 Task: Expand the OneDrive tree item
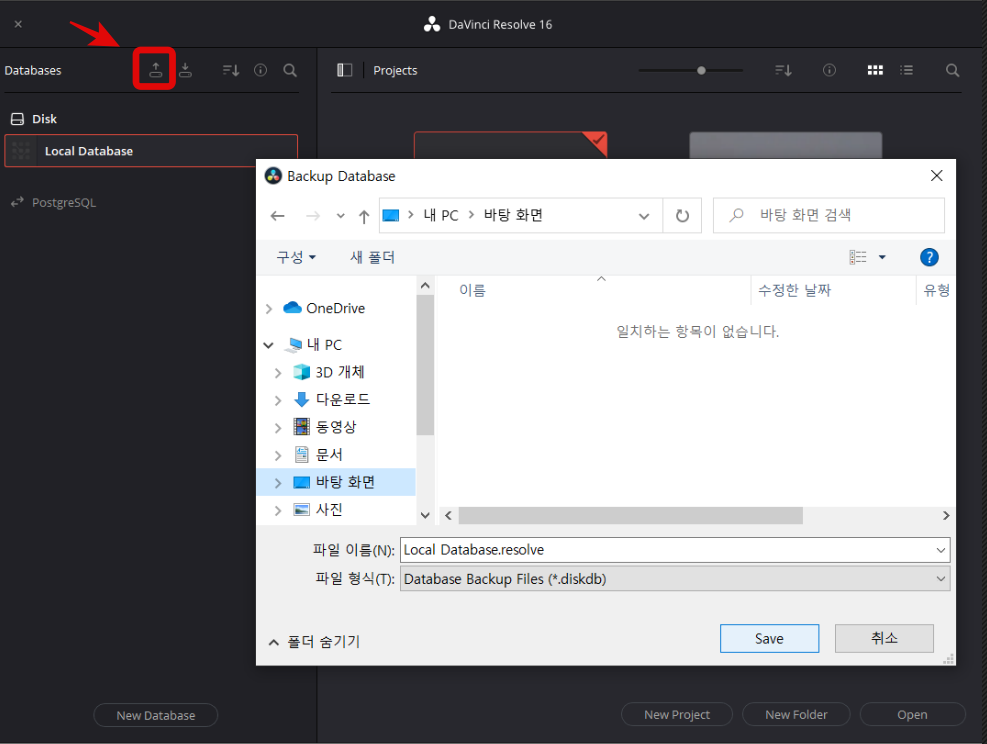point(267,308)
